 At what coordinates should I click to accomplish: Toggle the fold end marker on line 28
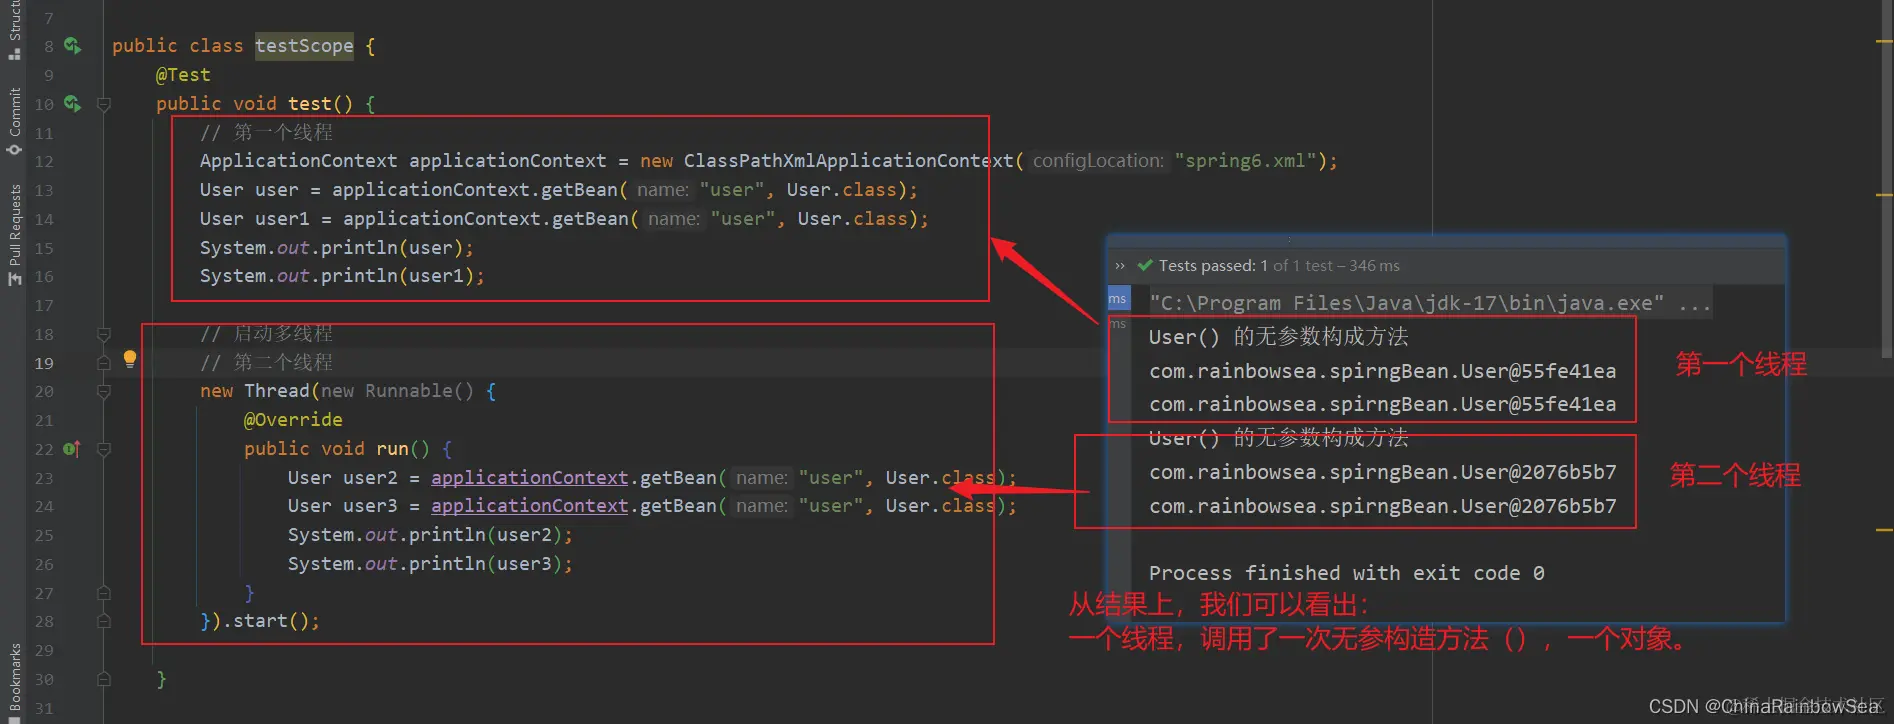104,621
